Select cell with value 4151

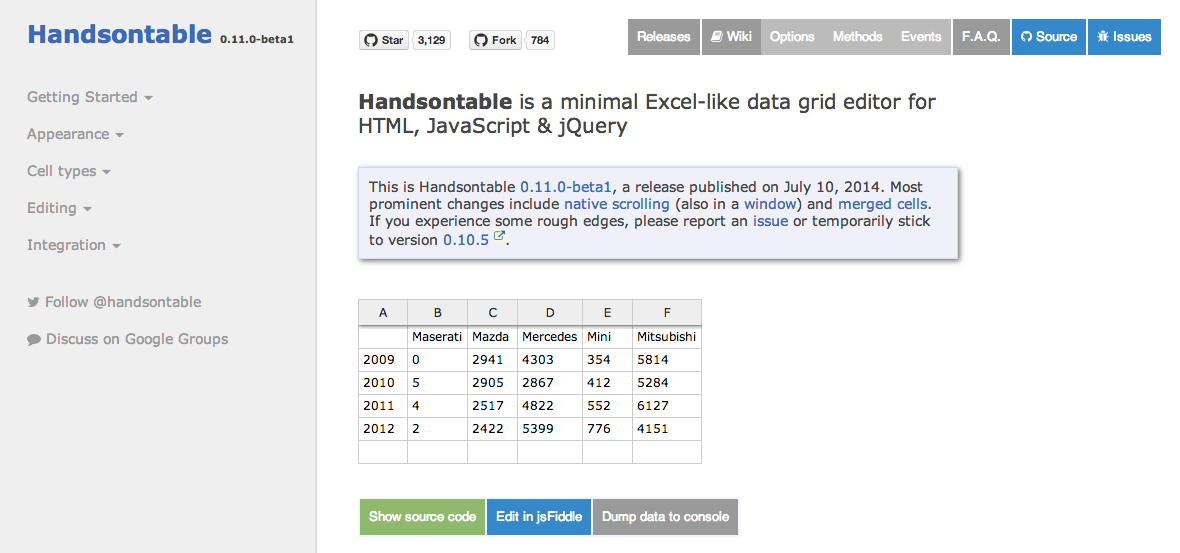[x=667, y=429]
